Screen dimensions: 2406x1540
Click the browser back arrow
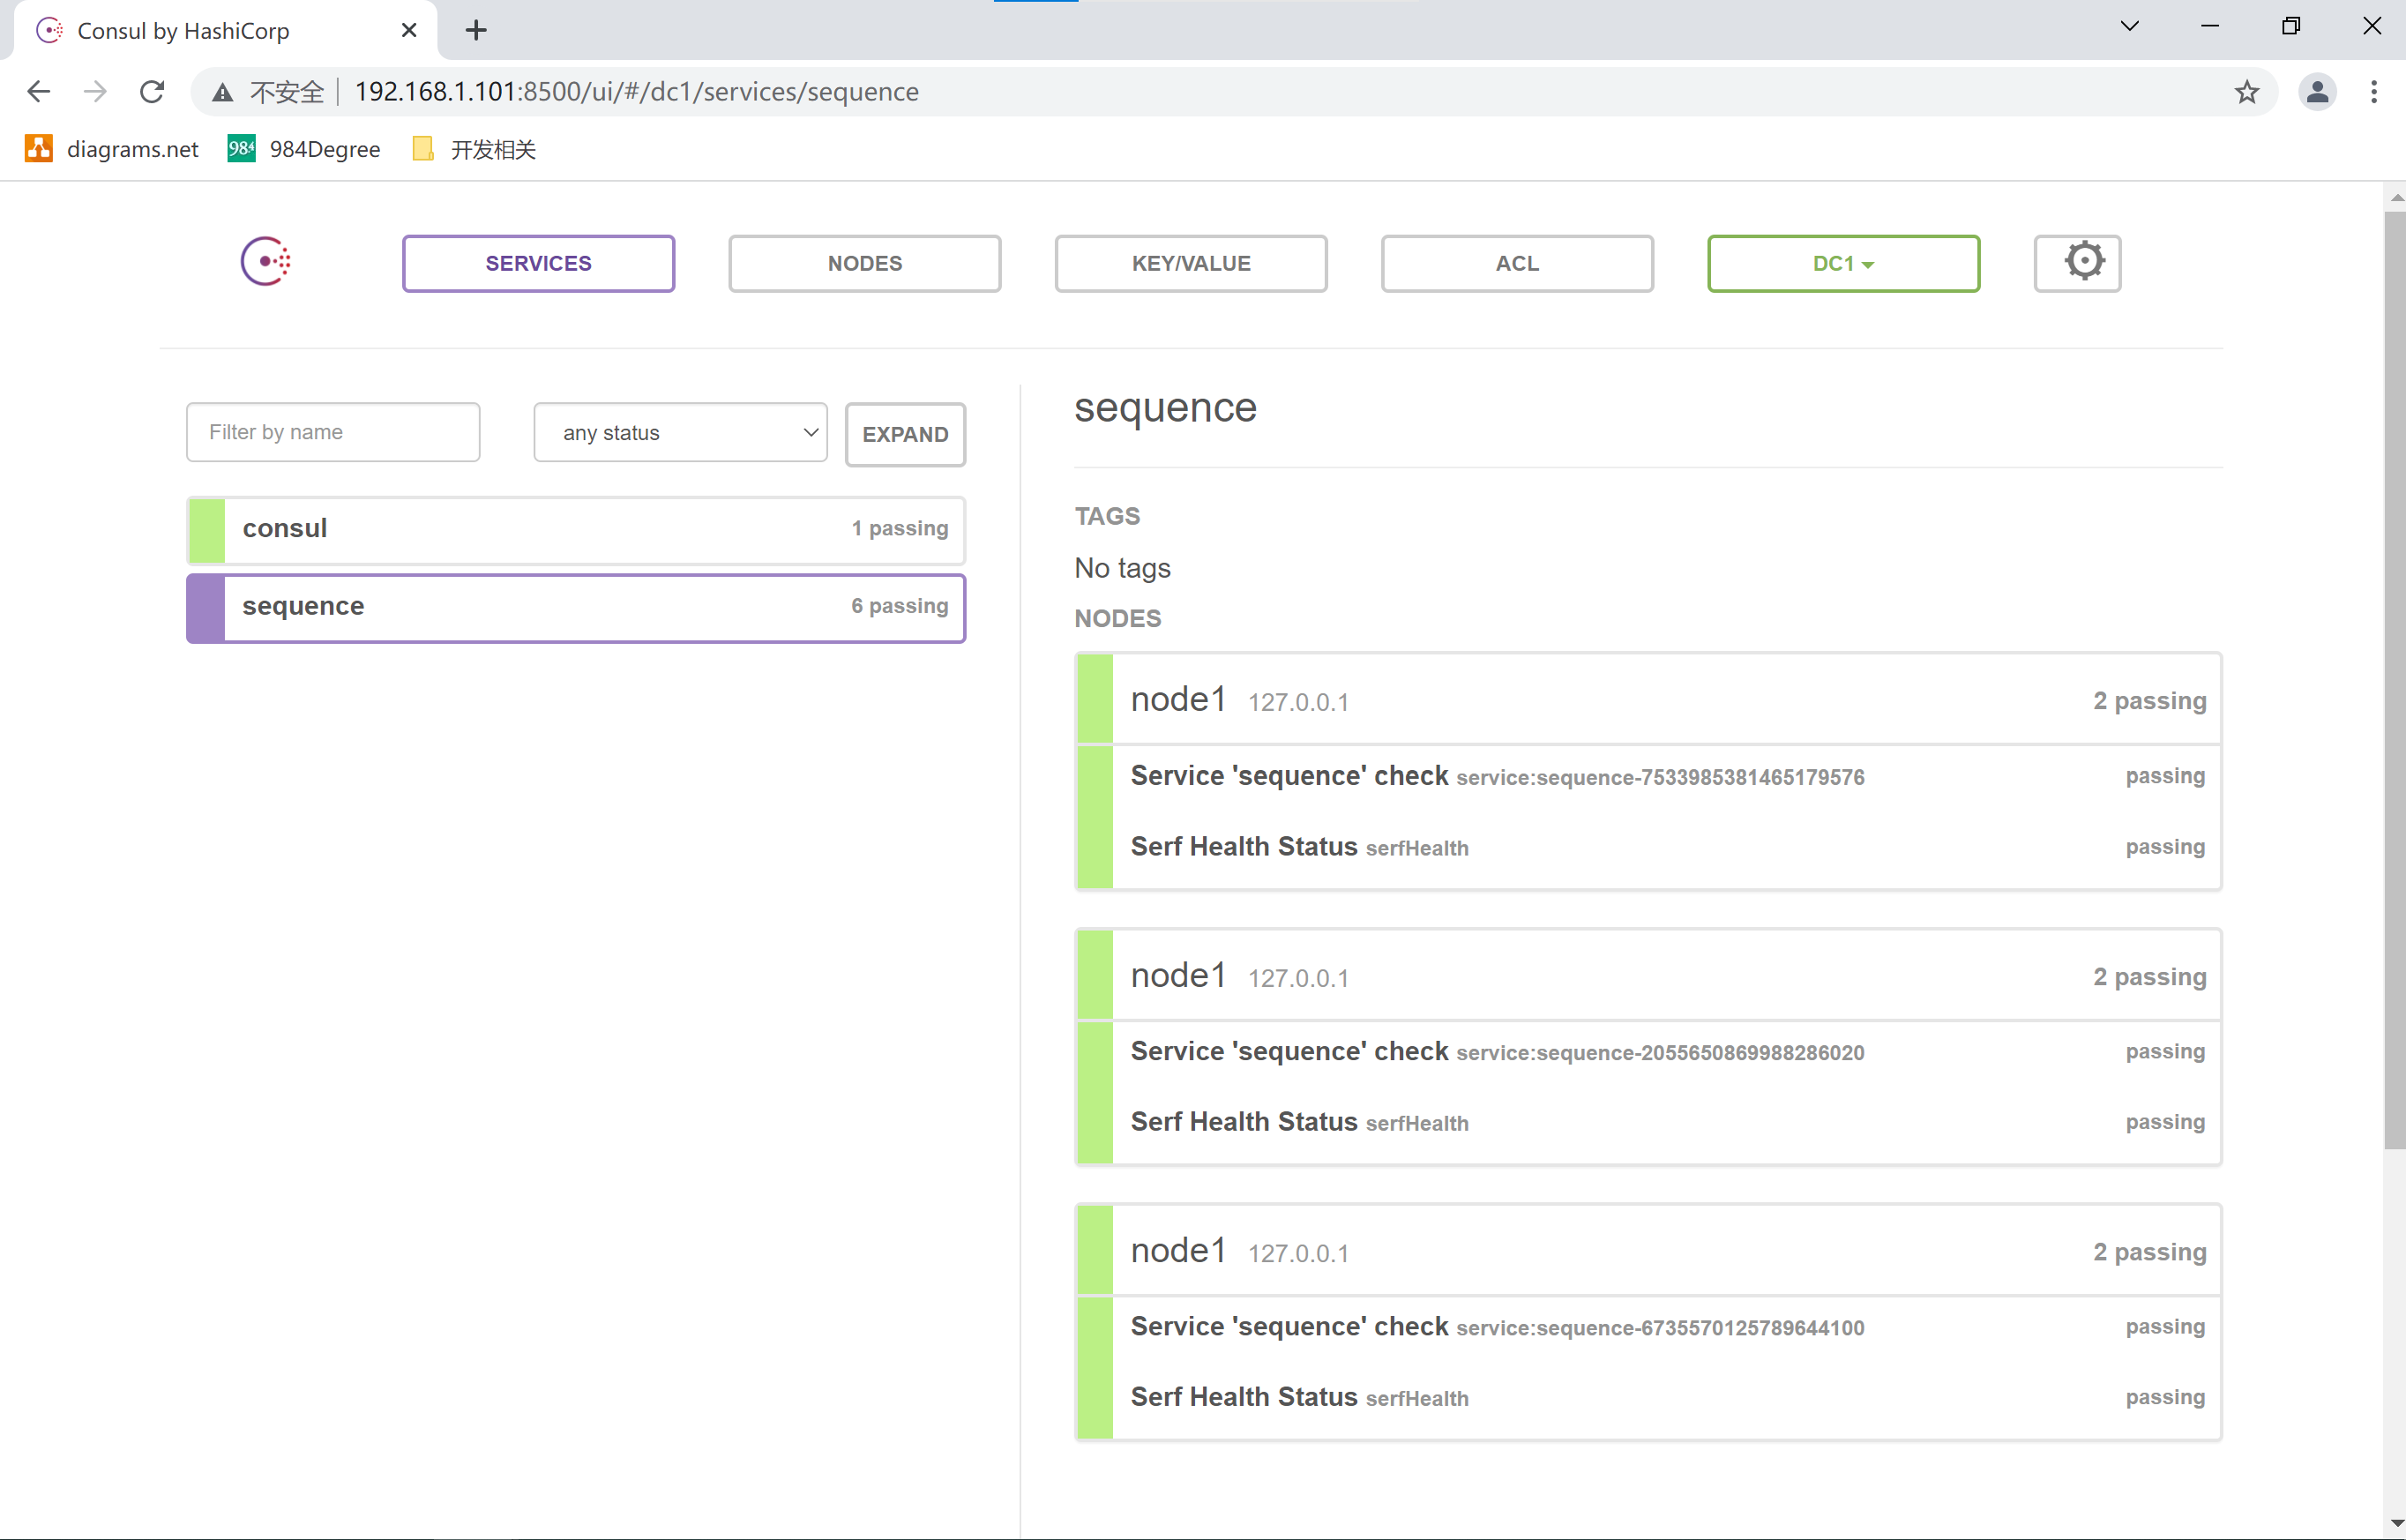(38, 92)
